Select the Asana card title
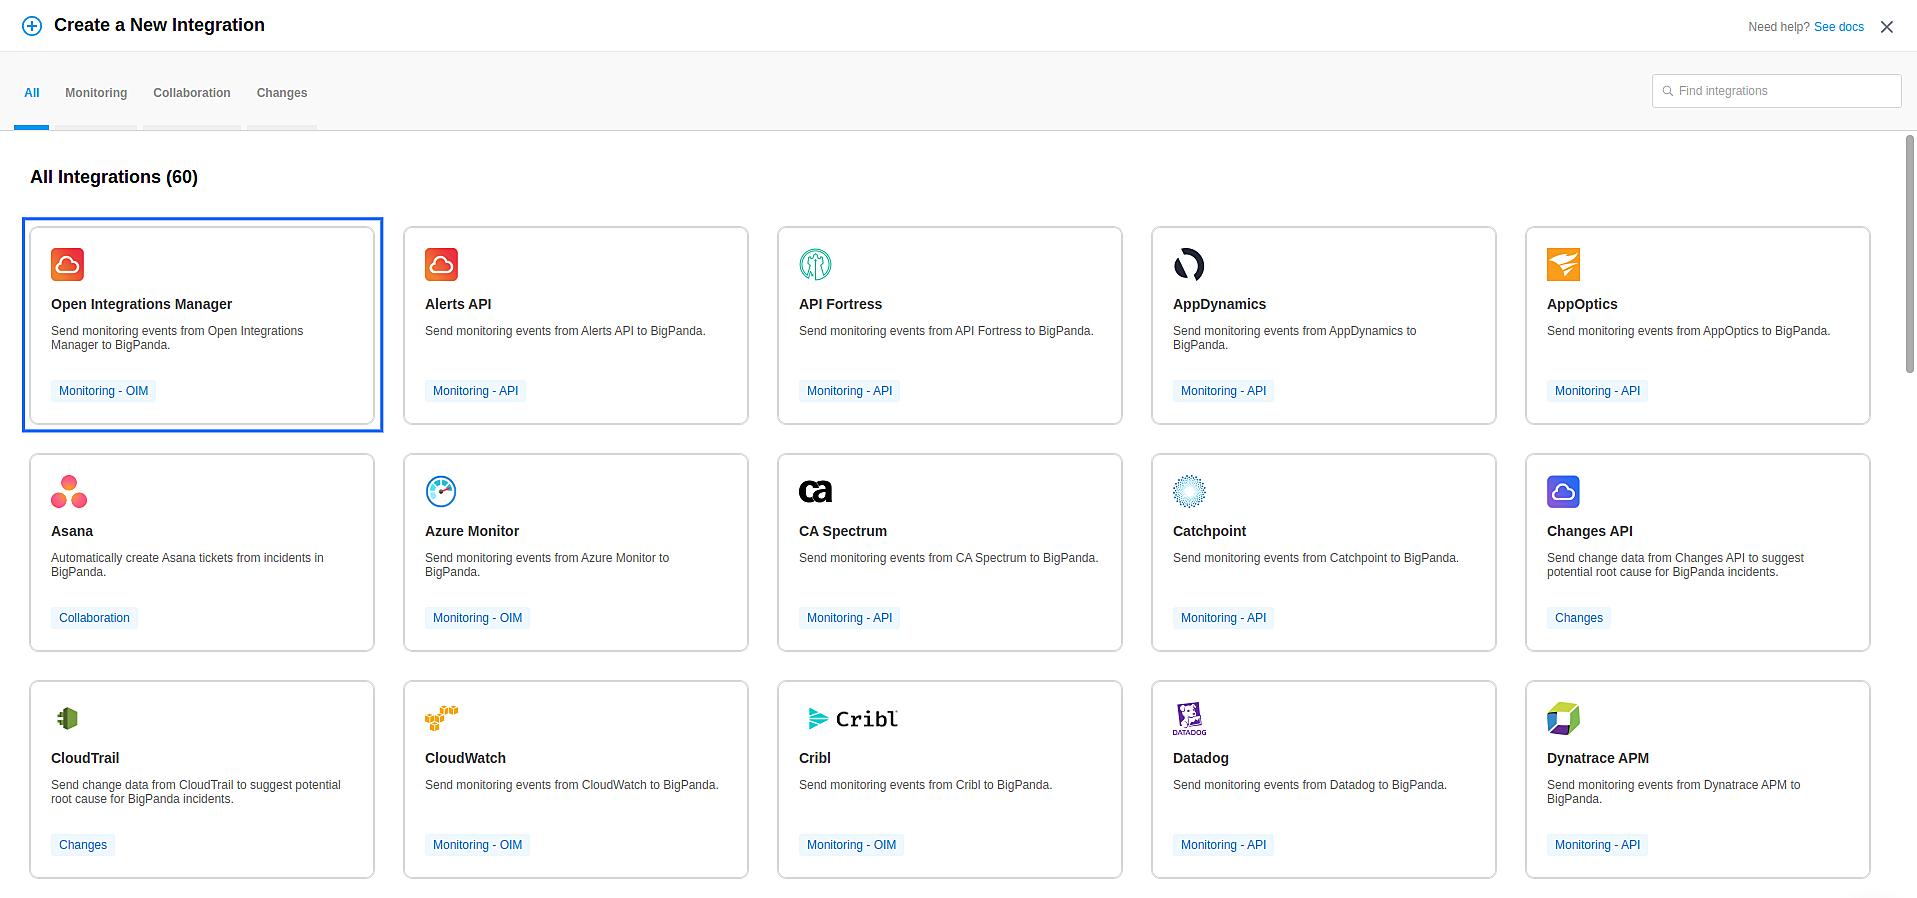This screenshot has width=1917, height=898. pyautogui.click(x=72, y=531)
